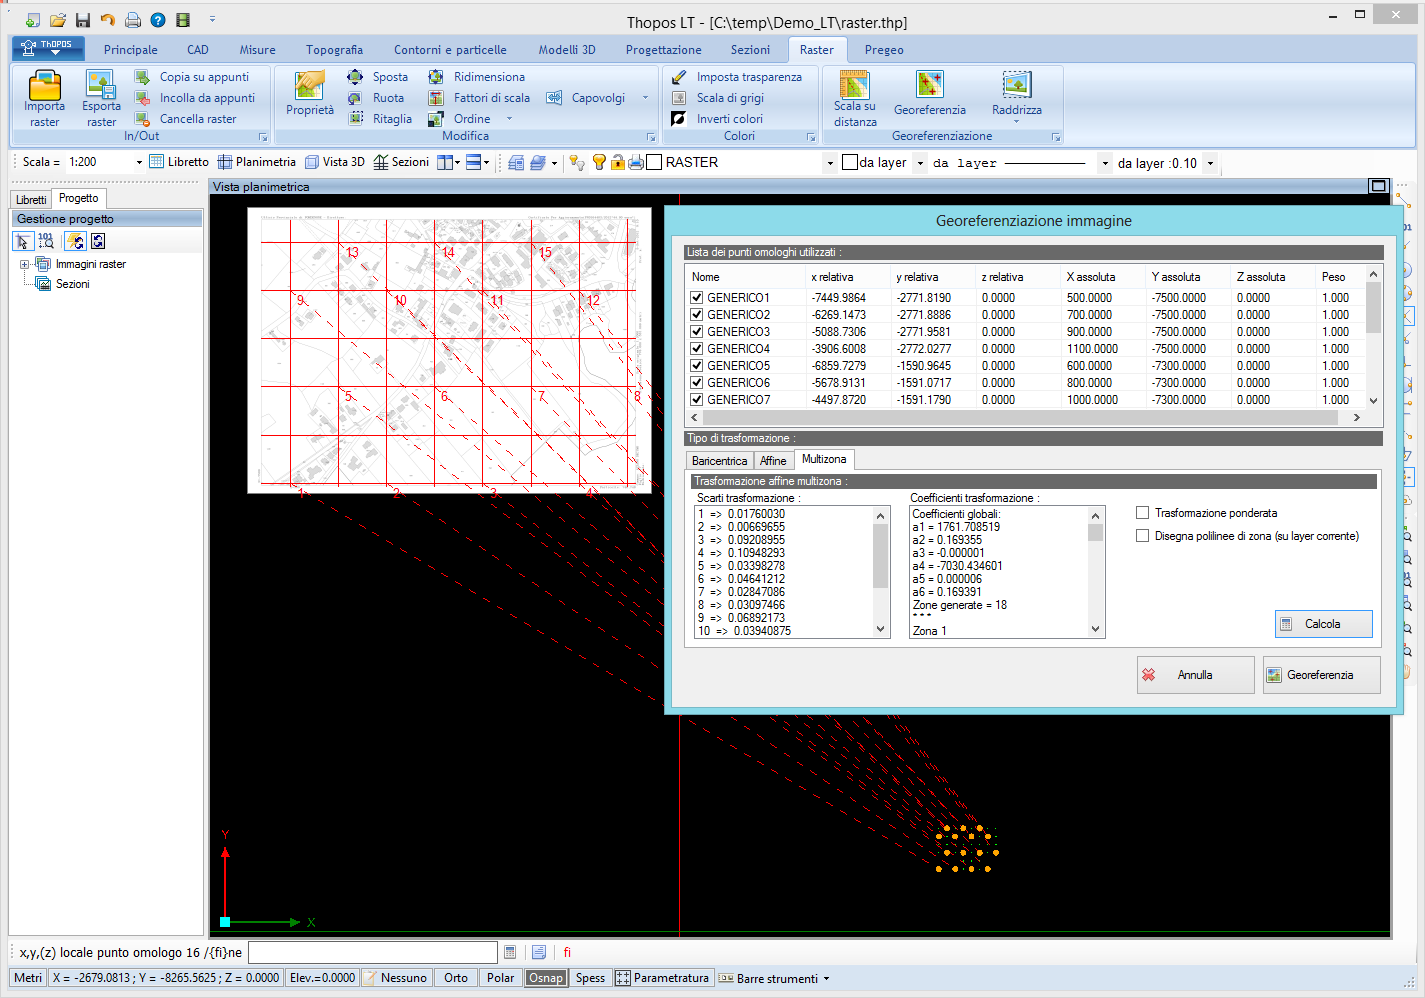
Task: Click the save icon in title bar
Action: point(83,20)
